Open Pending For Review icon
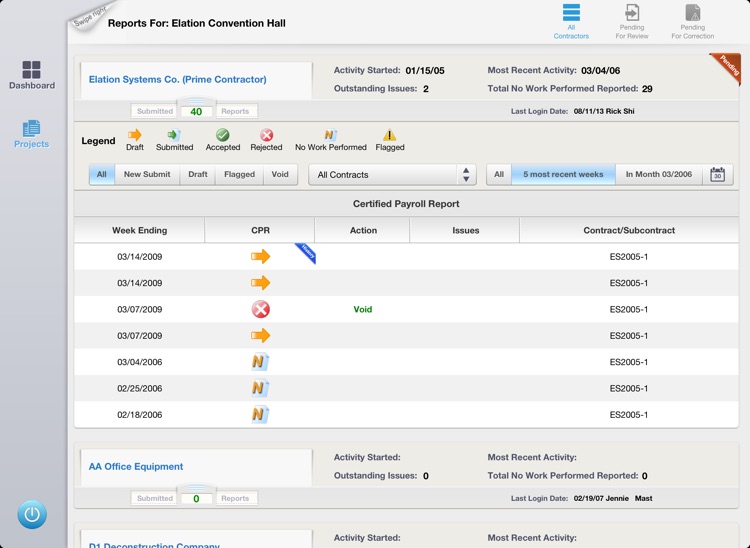 coord(632,22)
